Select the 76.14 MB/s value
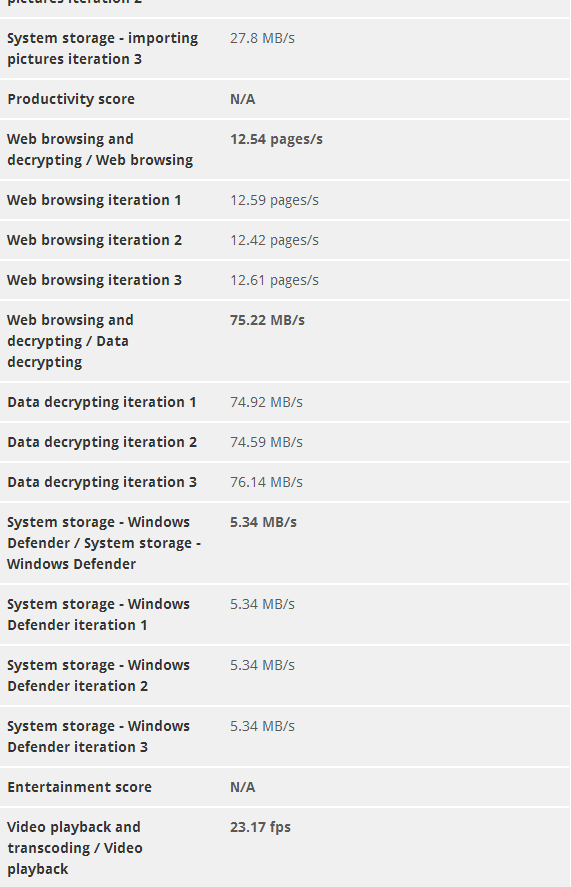The width and height of the screenshot is (571, 887). pyautogui.click(x=266, y=482)
